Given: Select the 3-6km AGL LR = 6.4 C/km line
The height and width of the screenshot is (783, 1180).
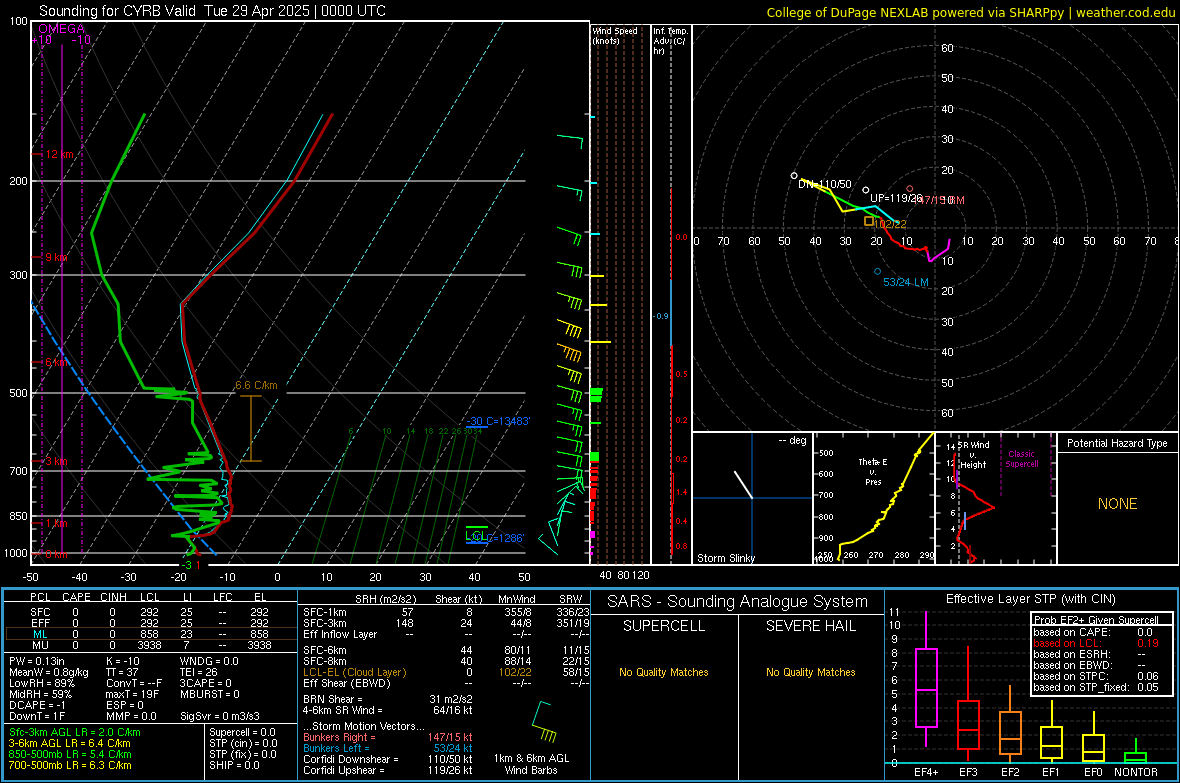Looking at the screenshot, I should click(69, 743).
